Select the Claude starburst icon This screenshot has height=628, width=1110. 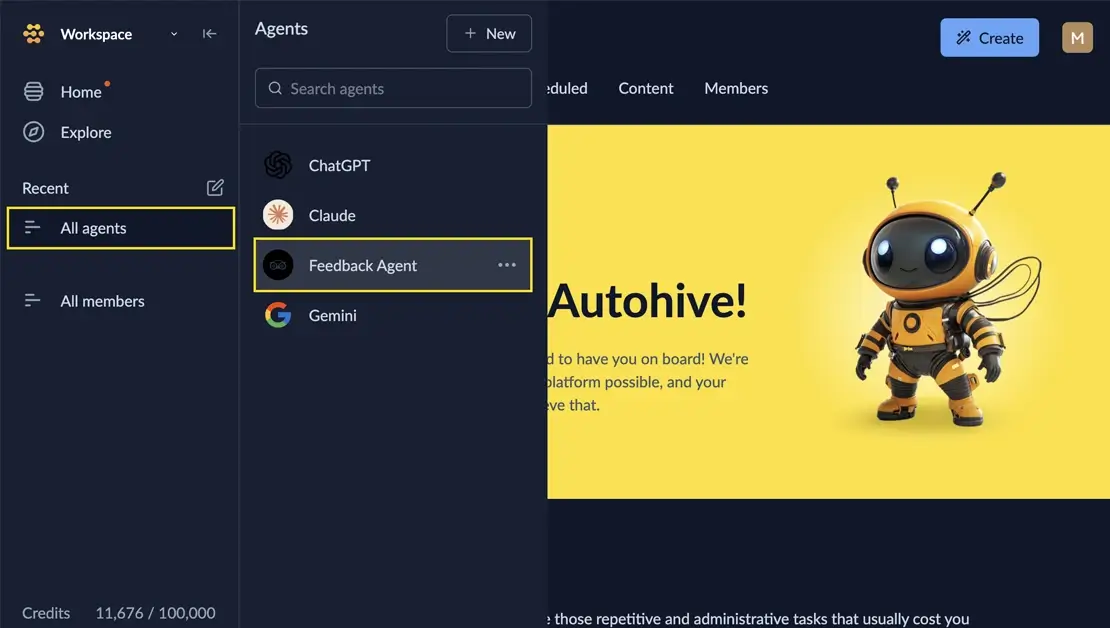pyautogui.click(x=278, y=215)
